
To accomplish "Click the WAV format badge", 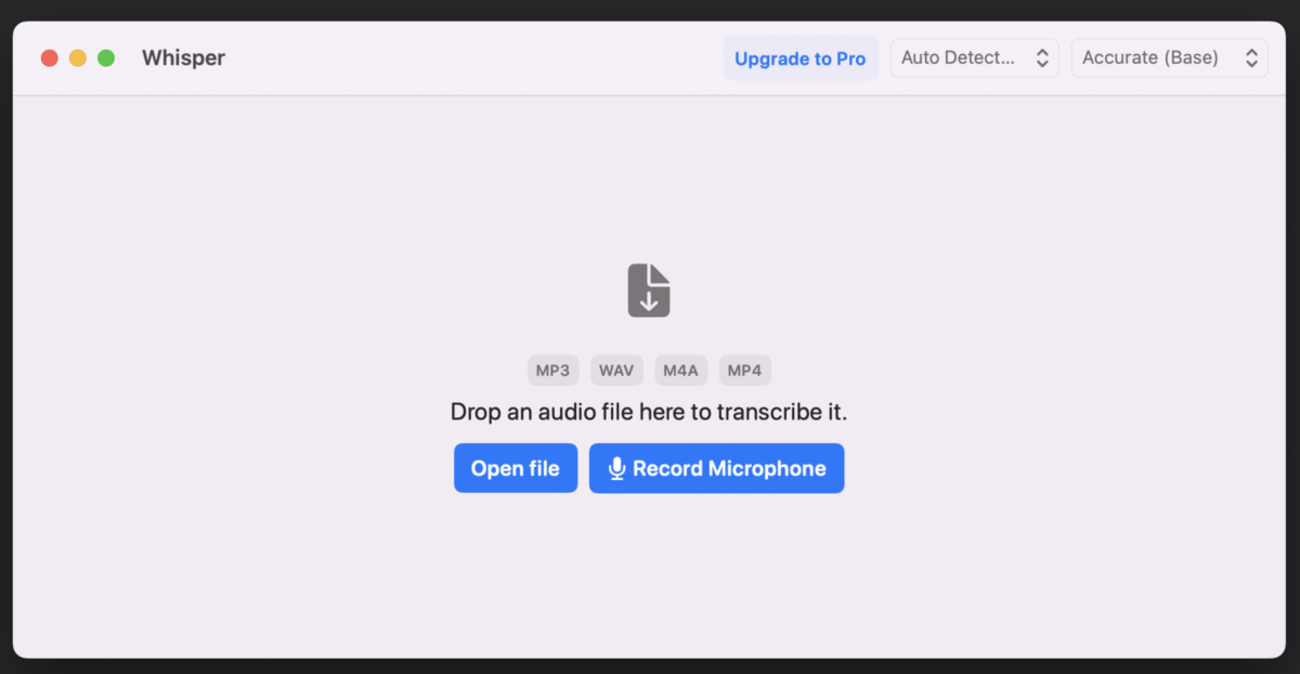I will coord(616,370).
